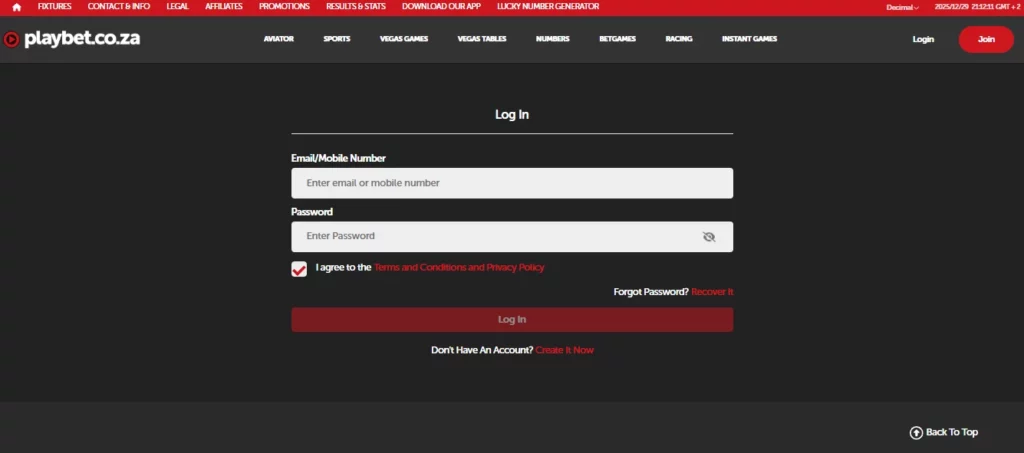Open the Create It Now account link
Screen dimensions: 1024x453
[564, 350]
